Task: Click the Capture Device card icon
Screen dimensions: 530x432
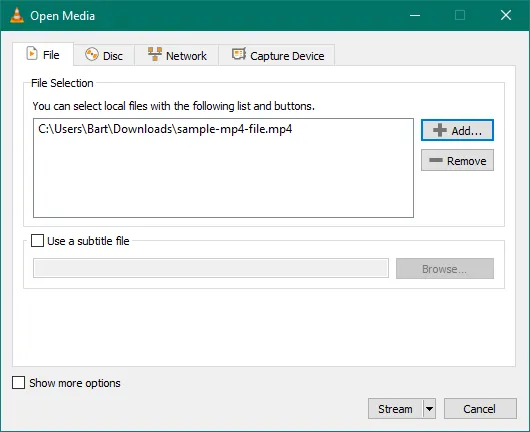Action: [239, 54]
